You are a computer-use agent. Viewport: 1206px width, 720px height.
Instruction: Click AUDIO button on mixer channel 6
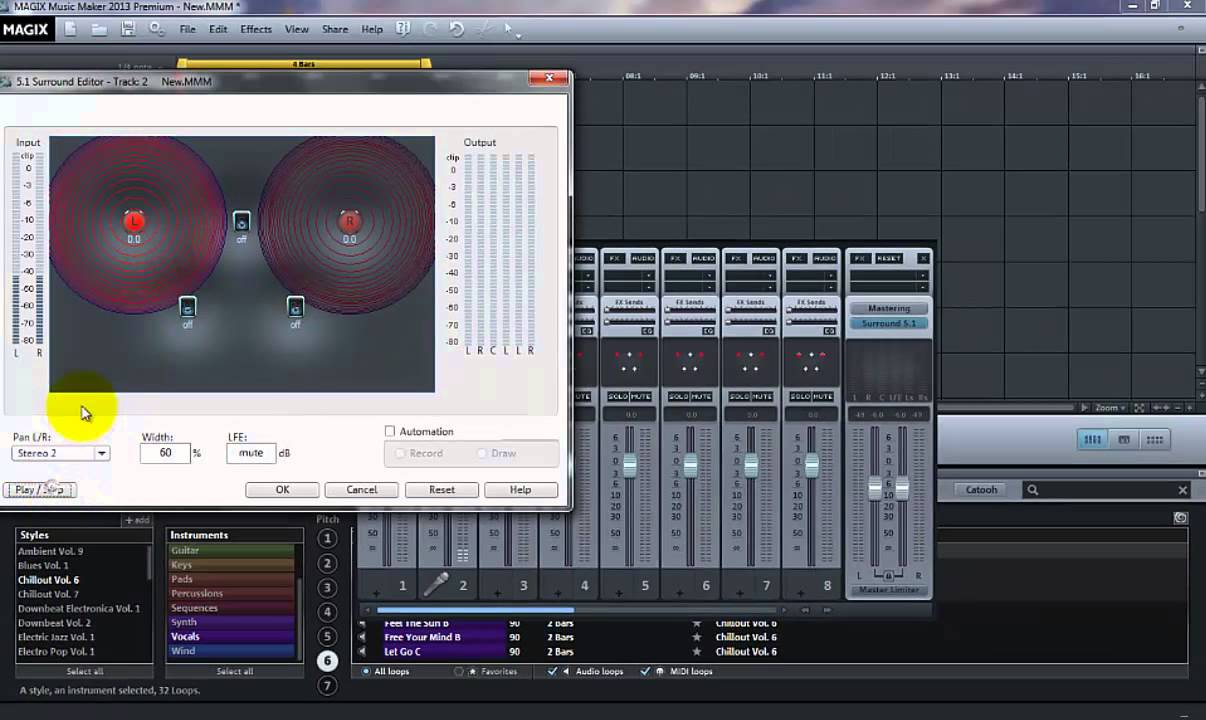703,258
